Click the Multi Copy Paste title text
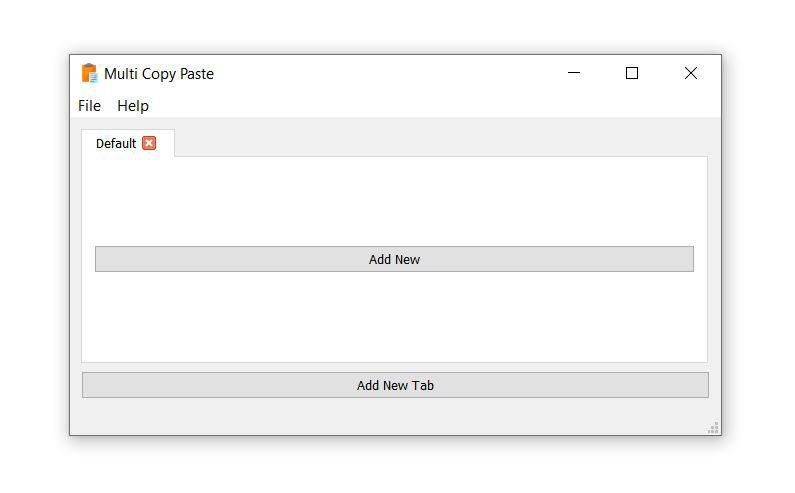This screenshot has width=795, height=493. click(159, 74)
